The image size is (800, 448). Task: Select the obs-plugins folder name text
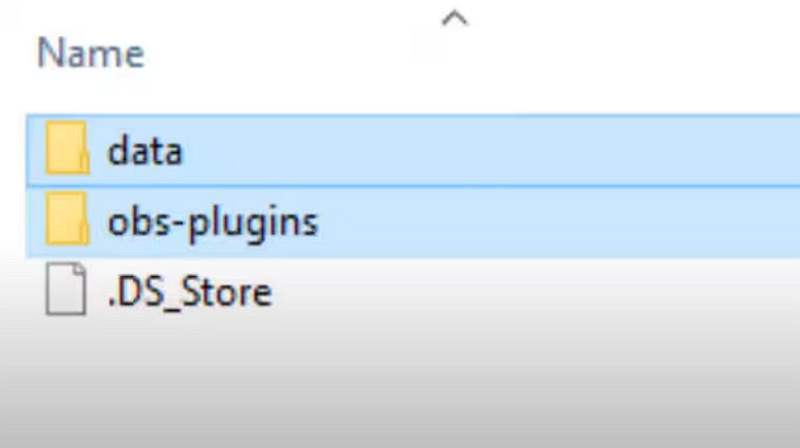[x=213, y=222]
